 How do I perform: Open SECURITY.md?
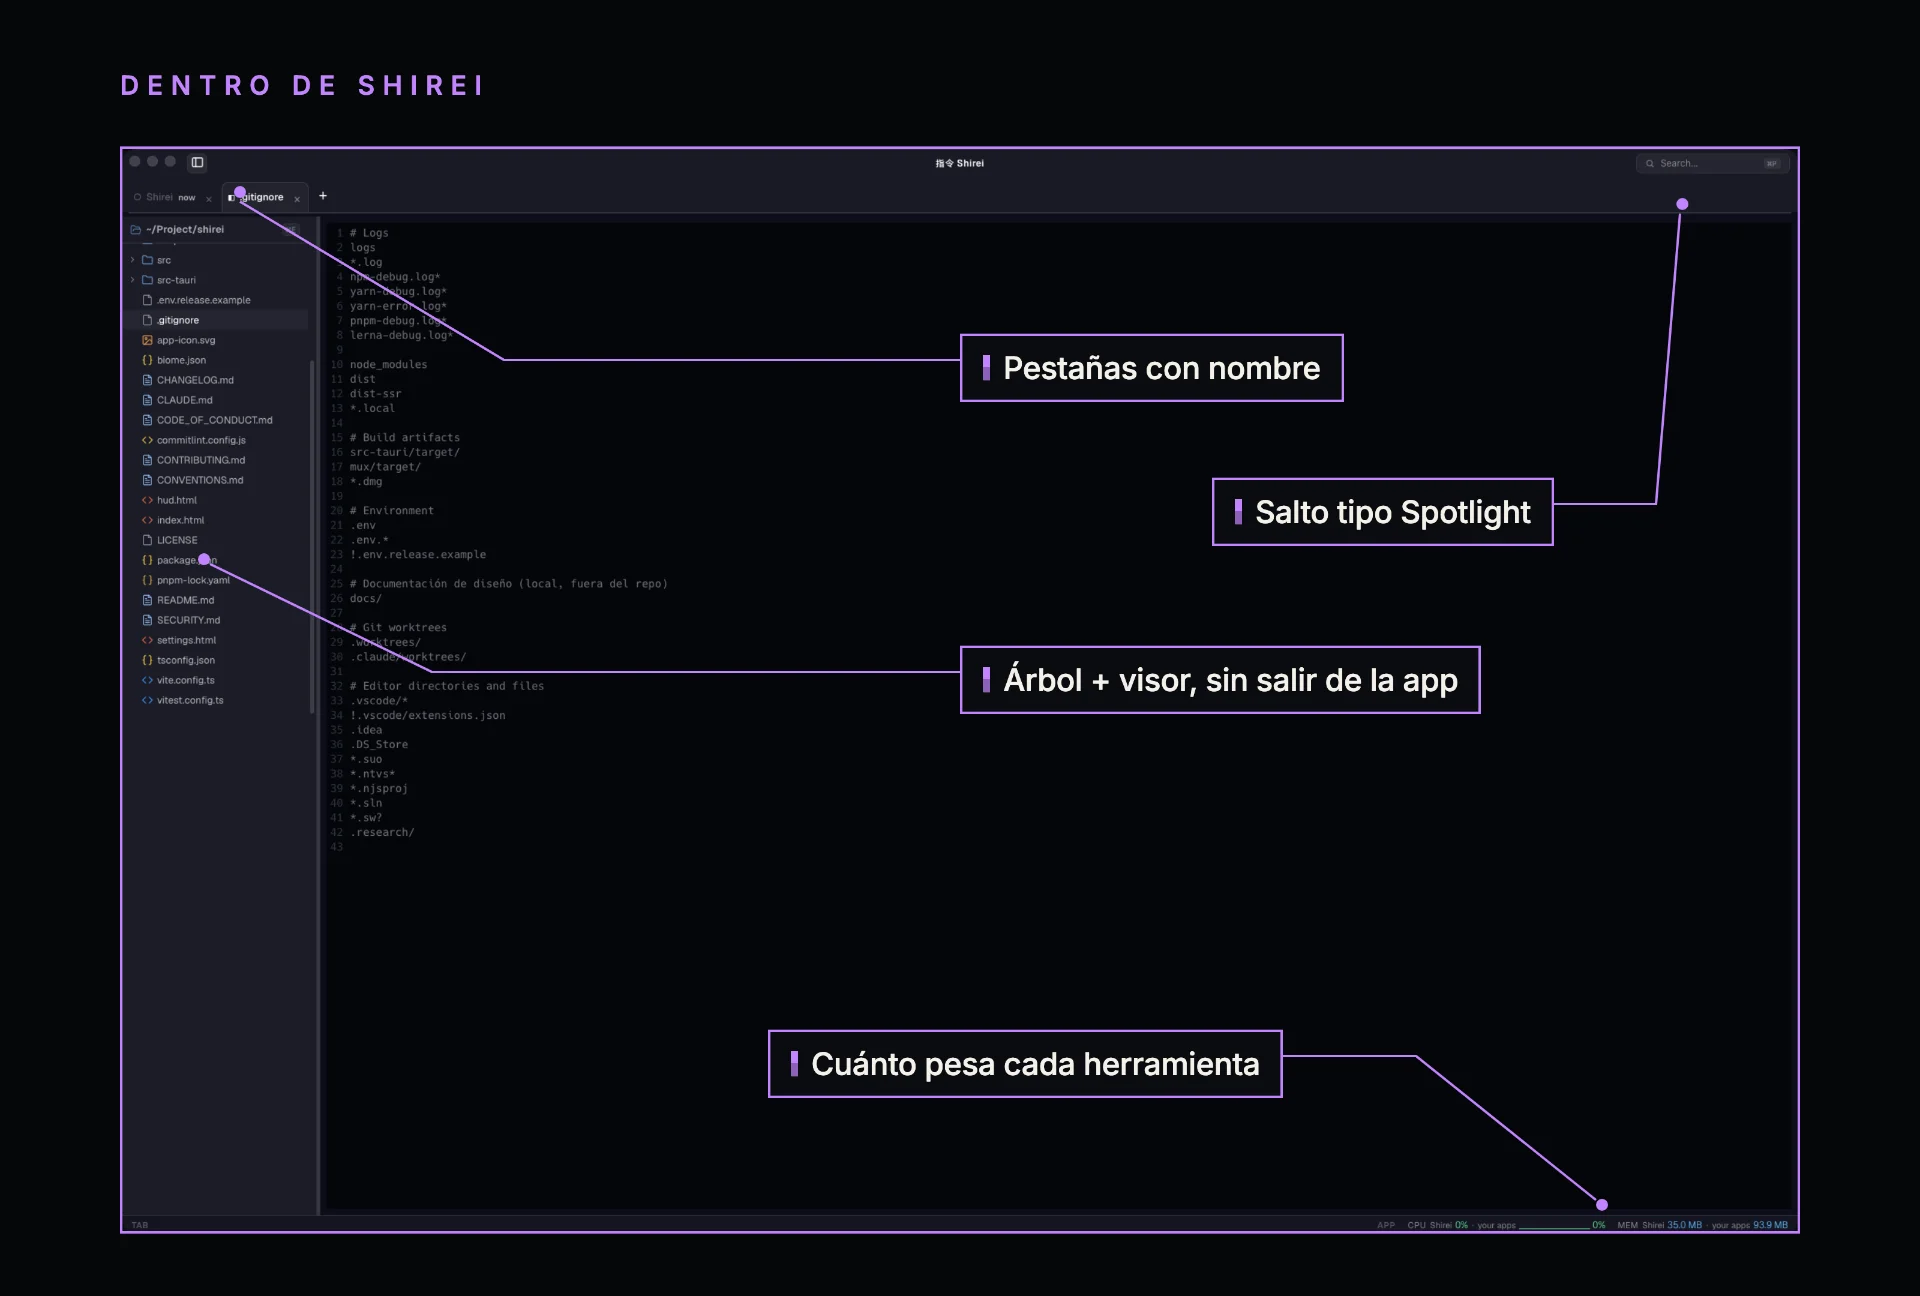point(188,620)
